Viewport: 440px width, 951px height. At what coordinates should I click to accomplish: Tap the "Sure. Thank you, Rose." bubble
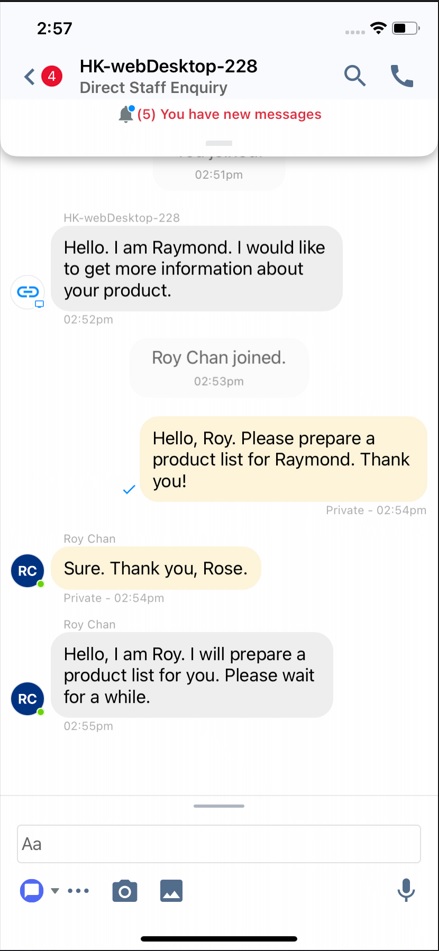pos(156,568)
